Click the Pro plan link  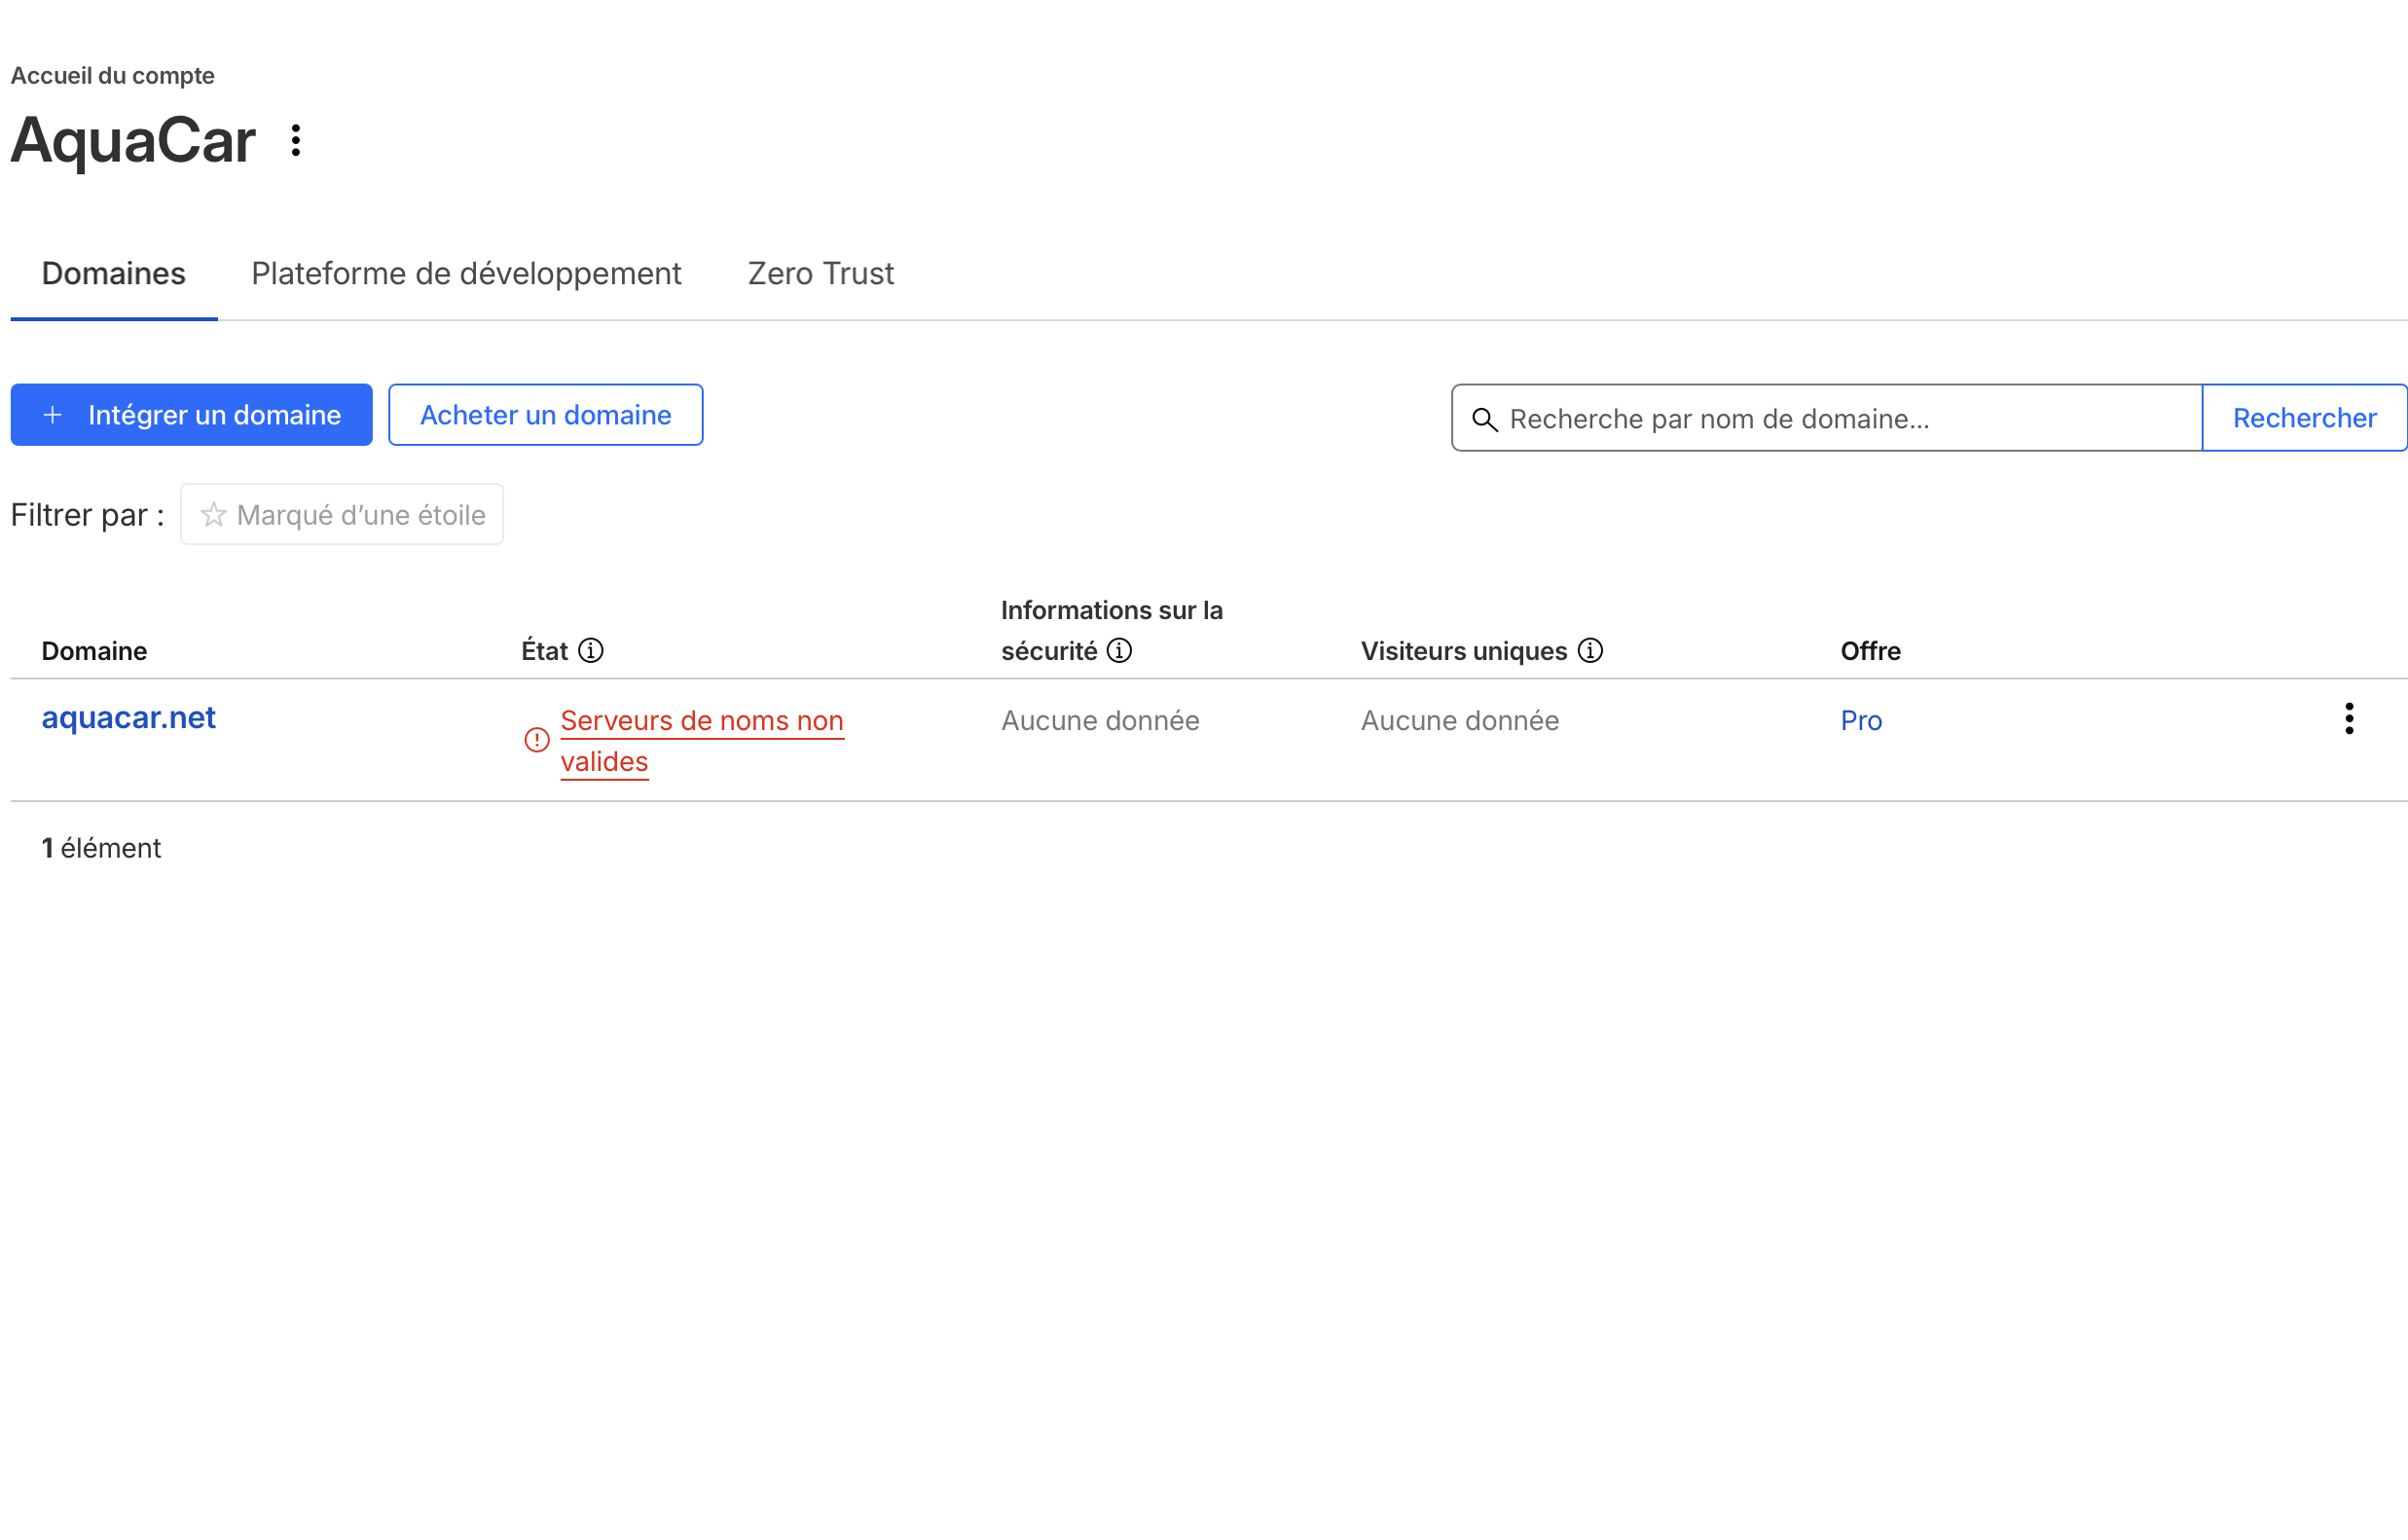pos(1861,721)
